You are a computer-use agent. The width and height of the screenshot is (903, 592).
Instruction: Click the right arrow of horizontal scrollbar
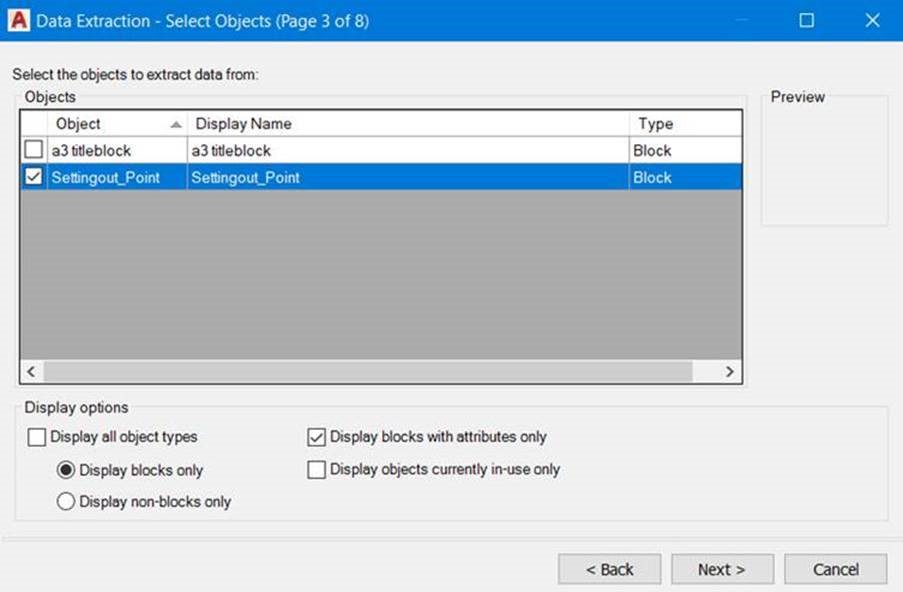point(730,371)
